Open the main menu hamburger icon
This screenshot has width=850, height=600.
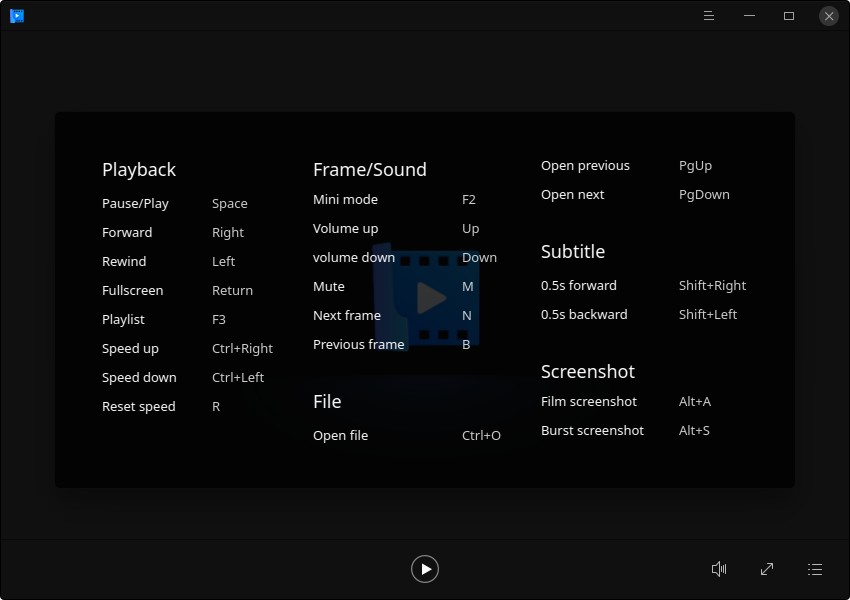click(x=709, y=16)
